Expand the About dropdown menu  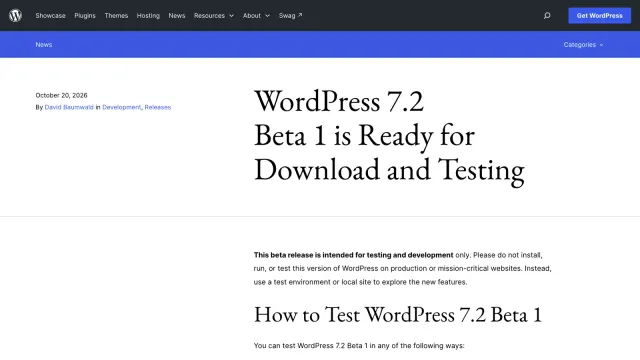pos(256,16)
